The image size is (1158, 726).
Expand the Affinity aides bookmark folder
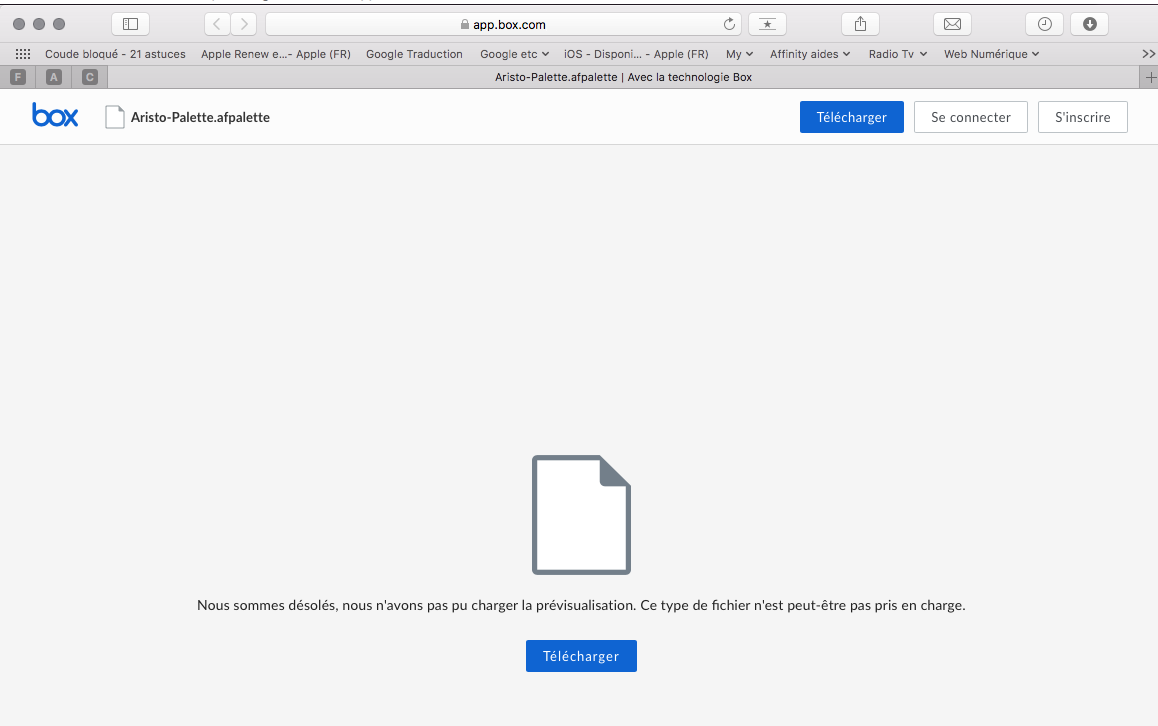tap(810, 54)
